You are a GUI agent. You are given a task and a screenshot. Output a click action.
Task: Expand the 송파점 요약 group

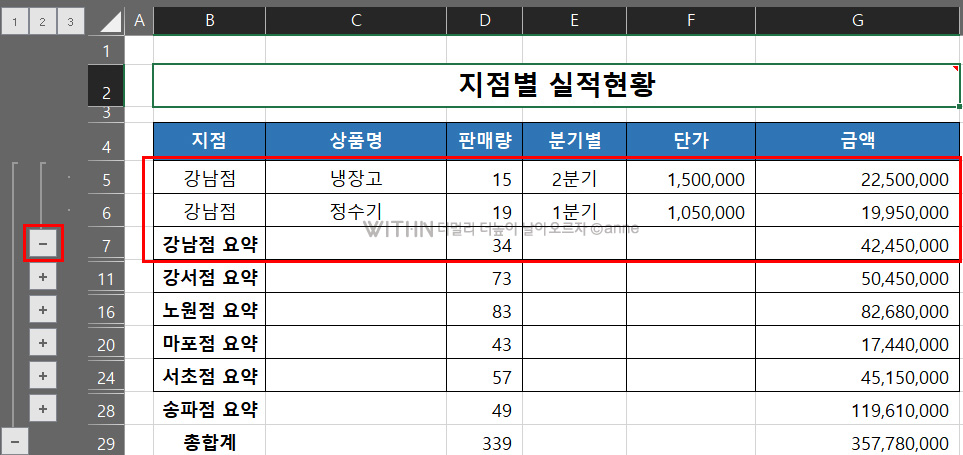(43, 408)
